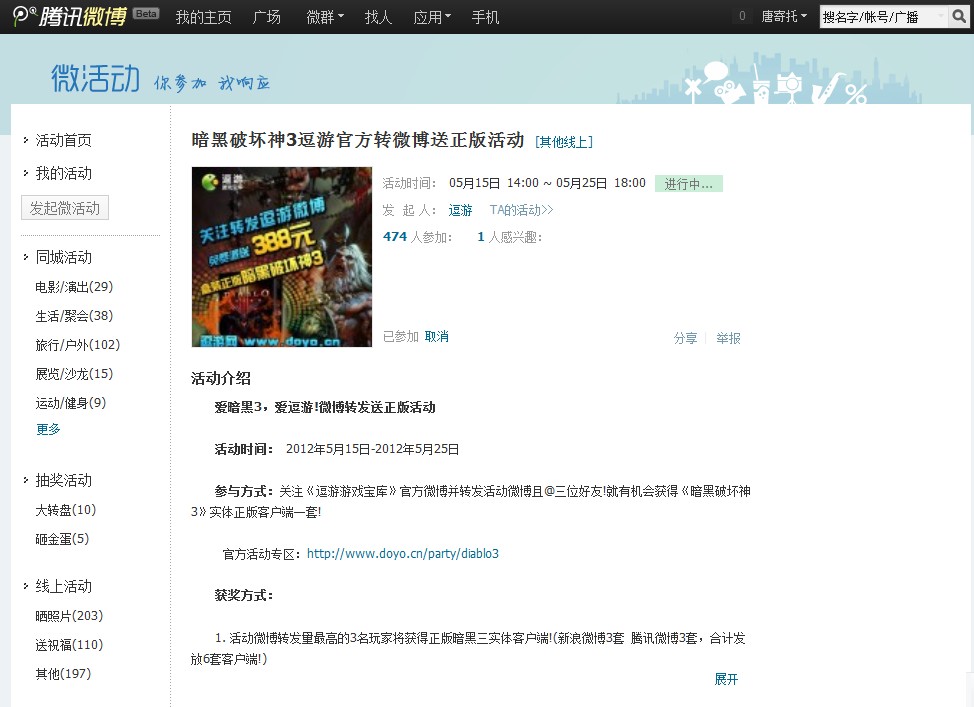Viewport: 974px width, 707px height.
Task: Click the 分享 link
Action: pyautogui.click(x=685, y=339)
